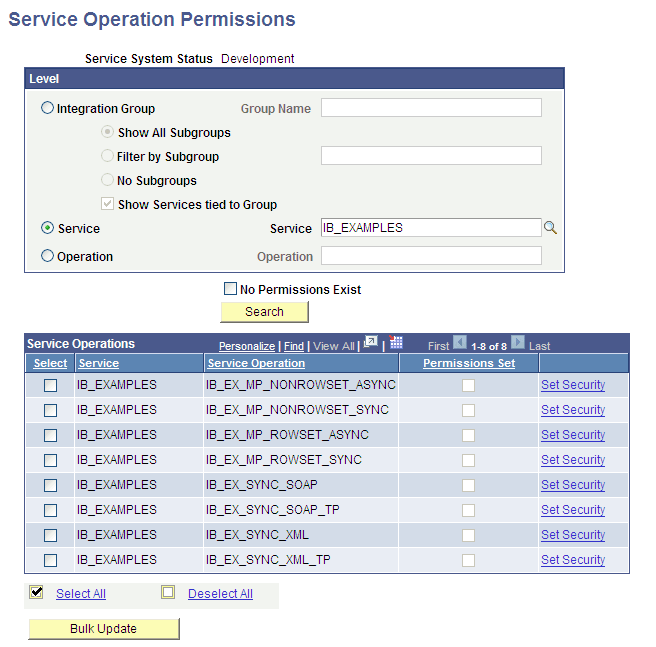Check the No Permissions Exist checkbox

click(230, 289)
